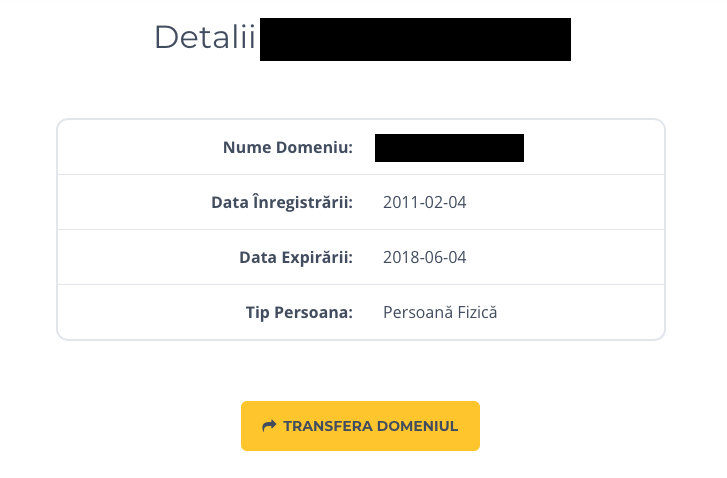This screenshot has height=478, width=727.
Task: Click the Data Înregistrării label
Action: (282, 203)
